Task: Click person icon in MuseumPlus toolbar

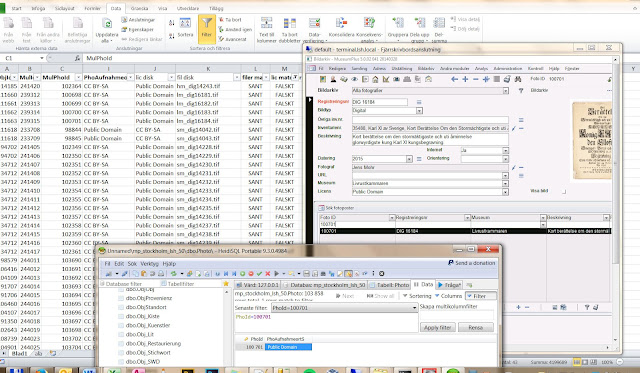Action: (333, 79)
